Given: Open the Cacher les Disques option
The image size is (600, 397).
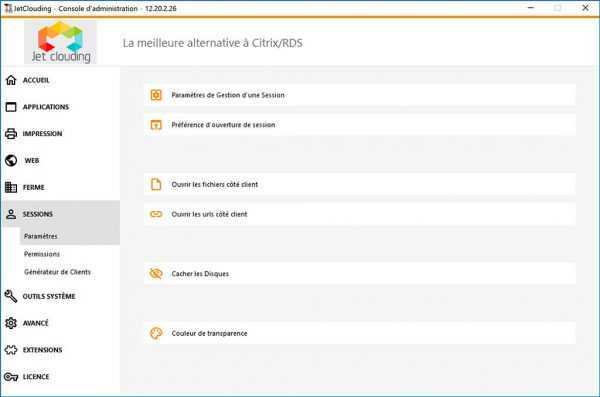Looking at the screenshot, I should click(x=360, y=274).
